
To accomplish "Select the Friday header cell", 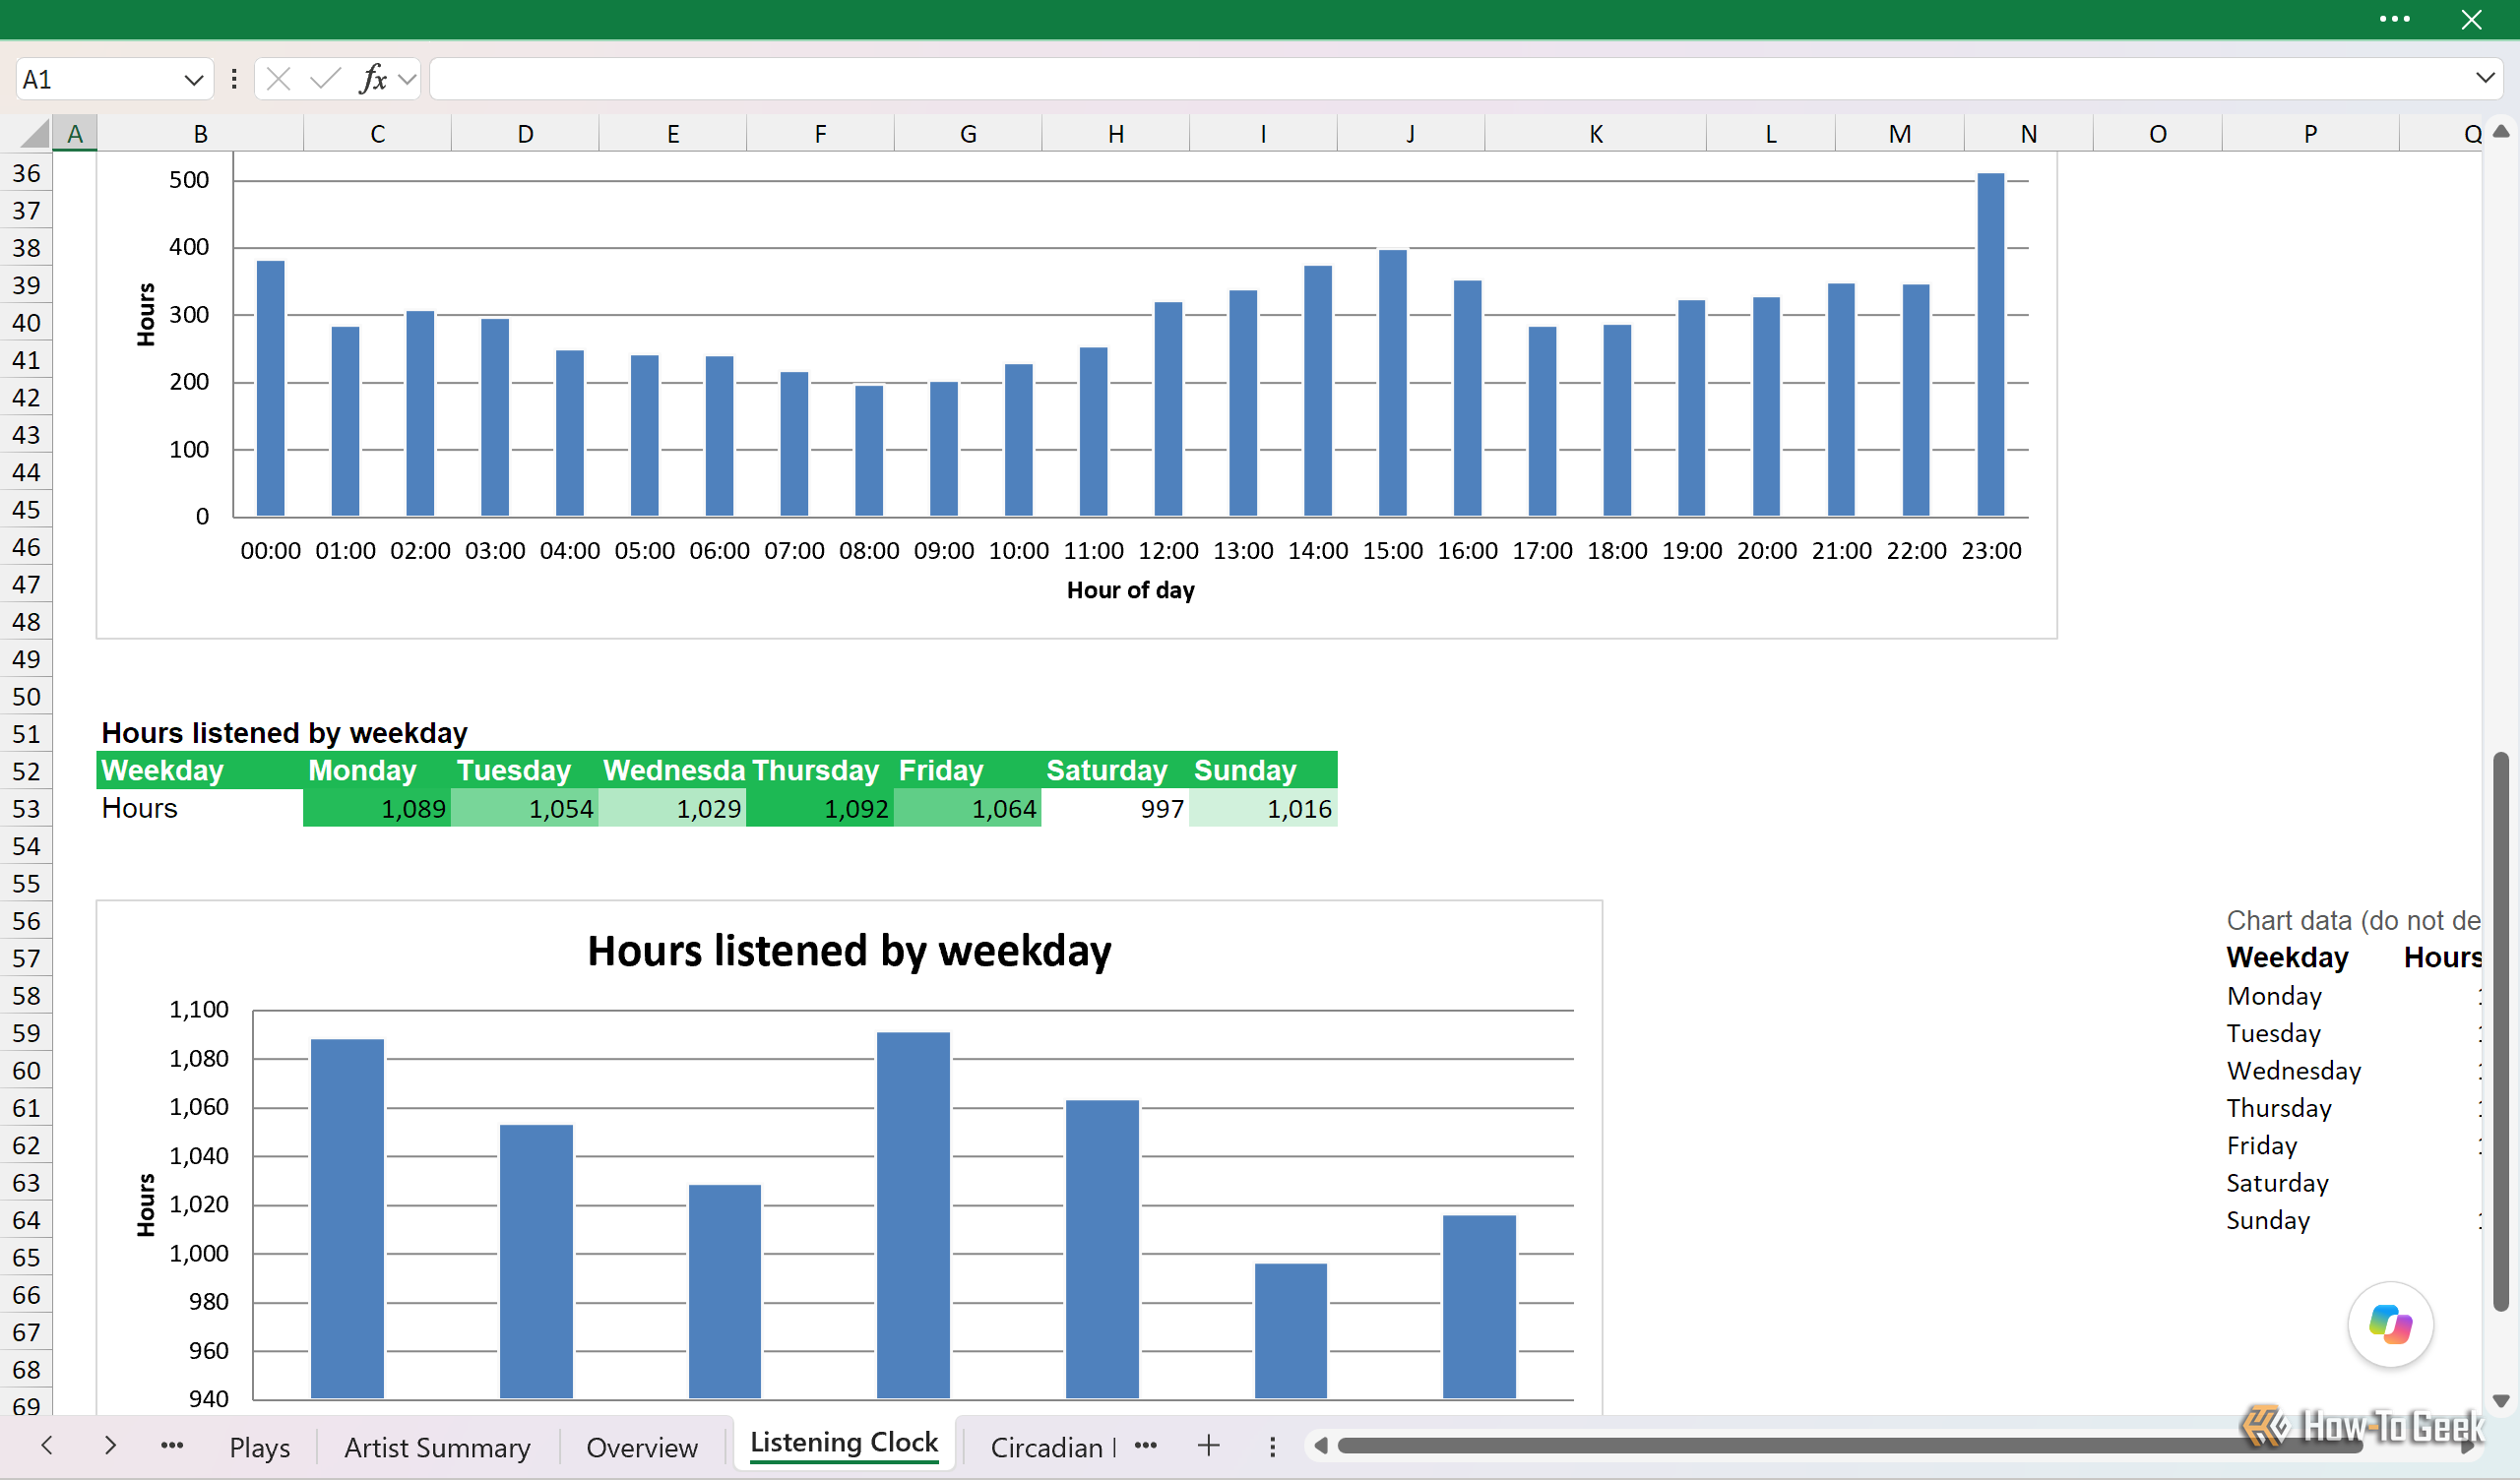I will (968, 771).
